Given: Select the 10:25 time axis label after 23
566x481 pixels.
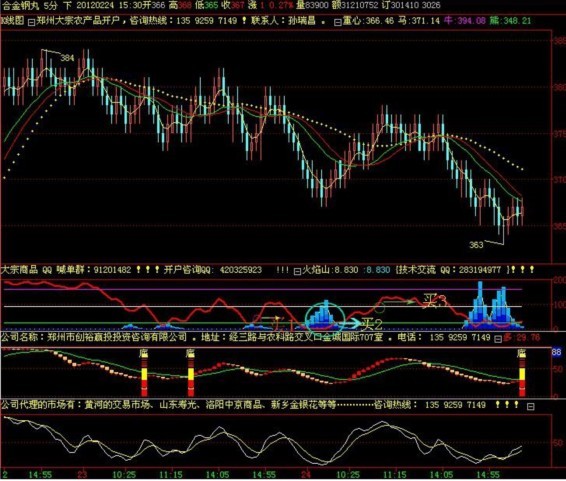Looking at the screenshot, I should coord(124,475).
